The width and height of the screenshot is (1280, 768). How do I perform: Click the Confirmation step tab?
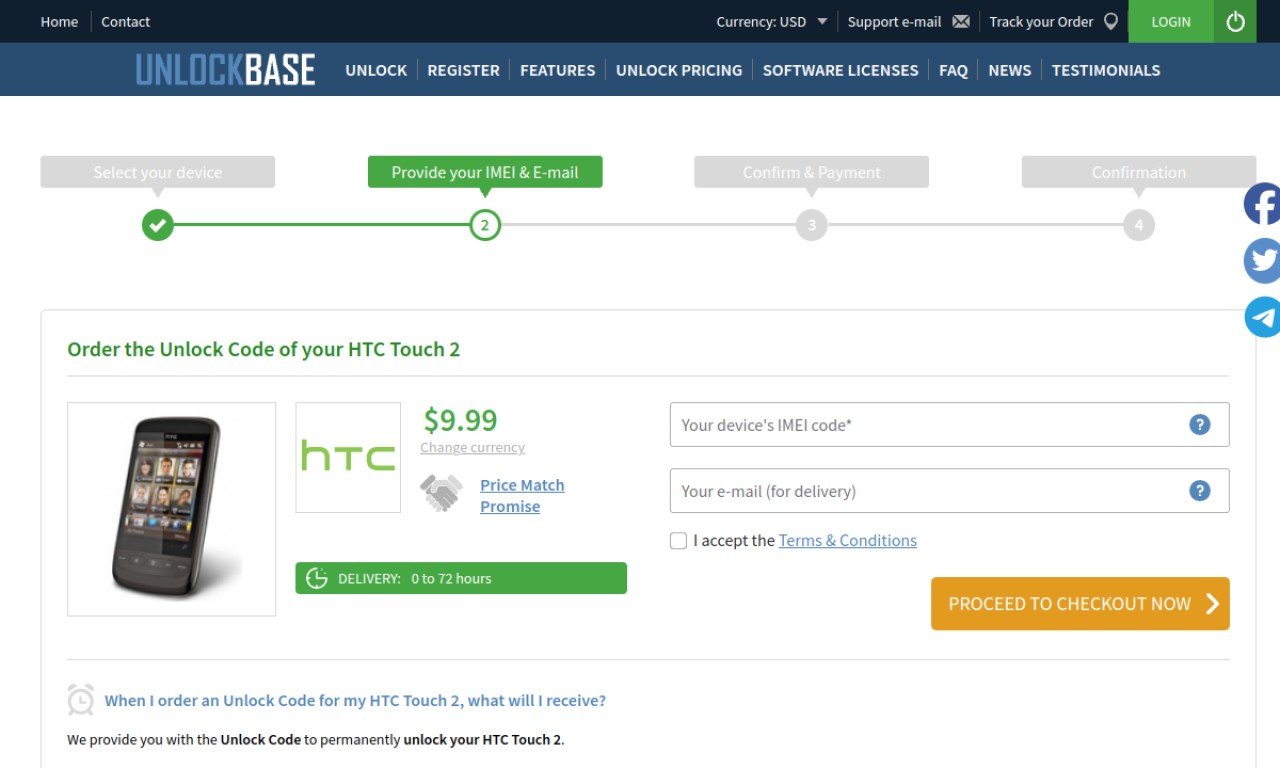point(1139,172)
